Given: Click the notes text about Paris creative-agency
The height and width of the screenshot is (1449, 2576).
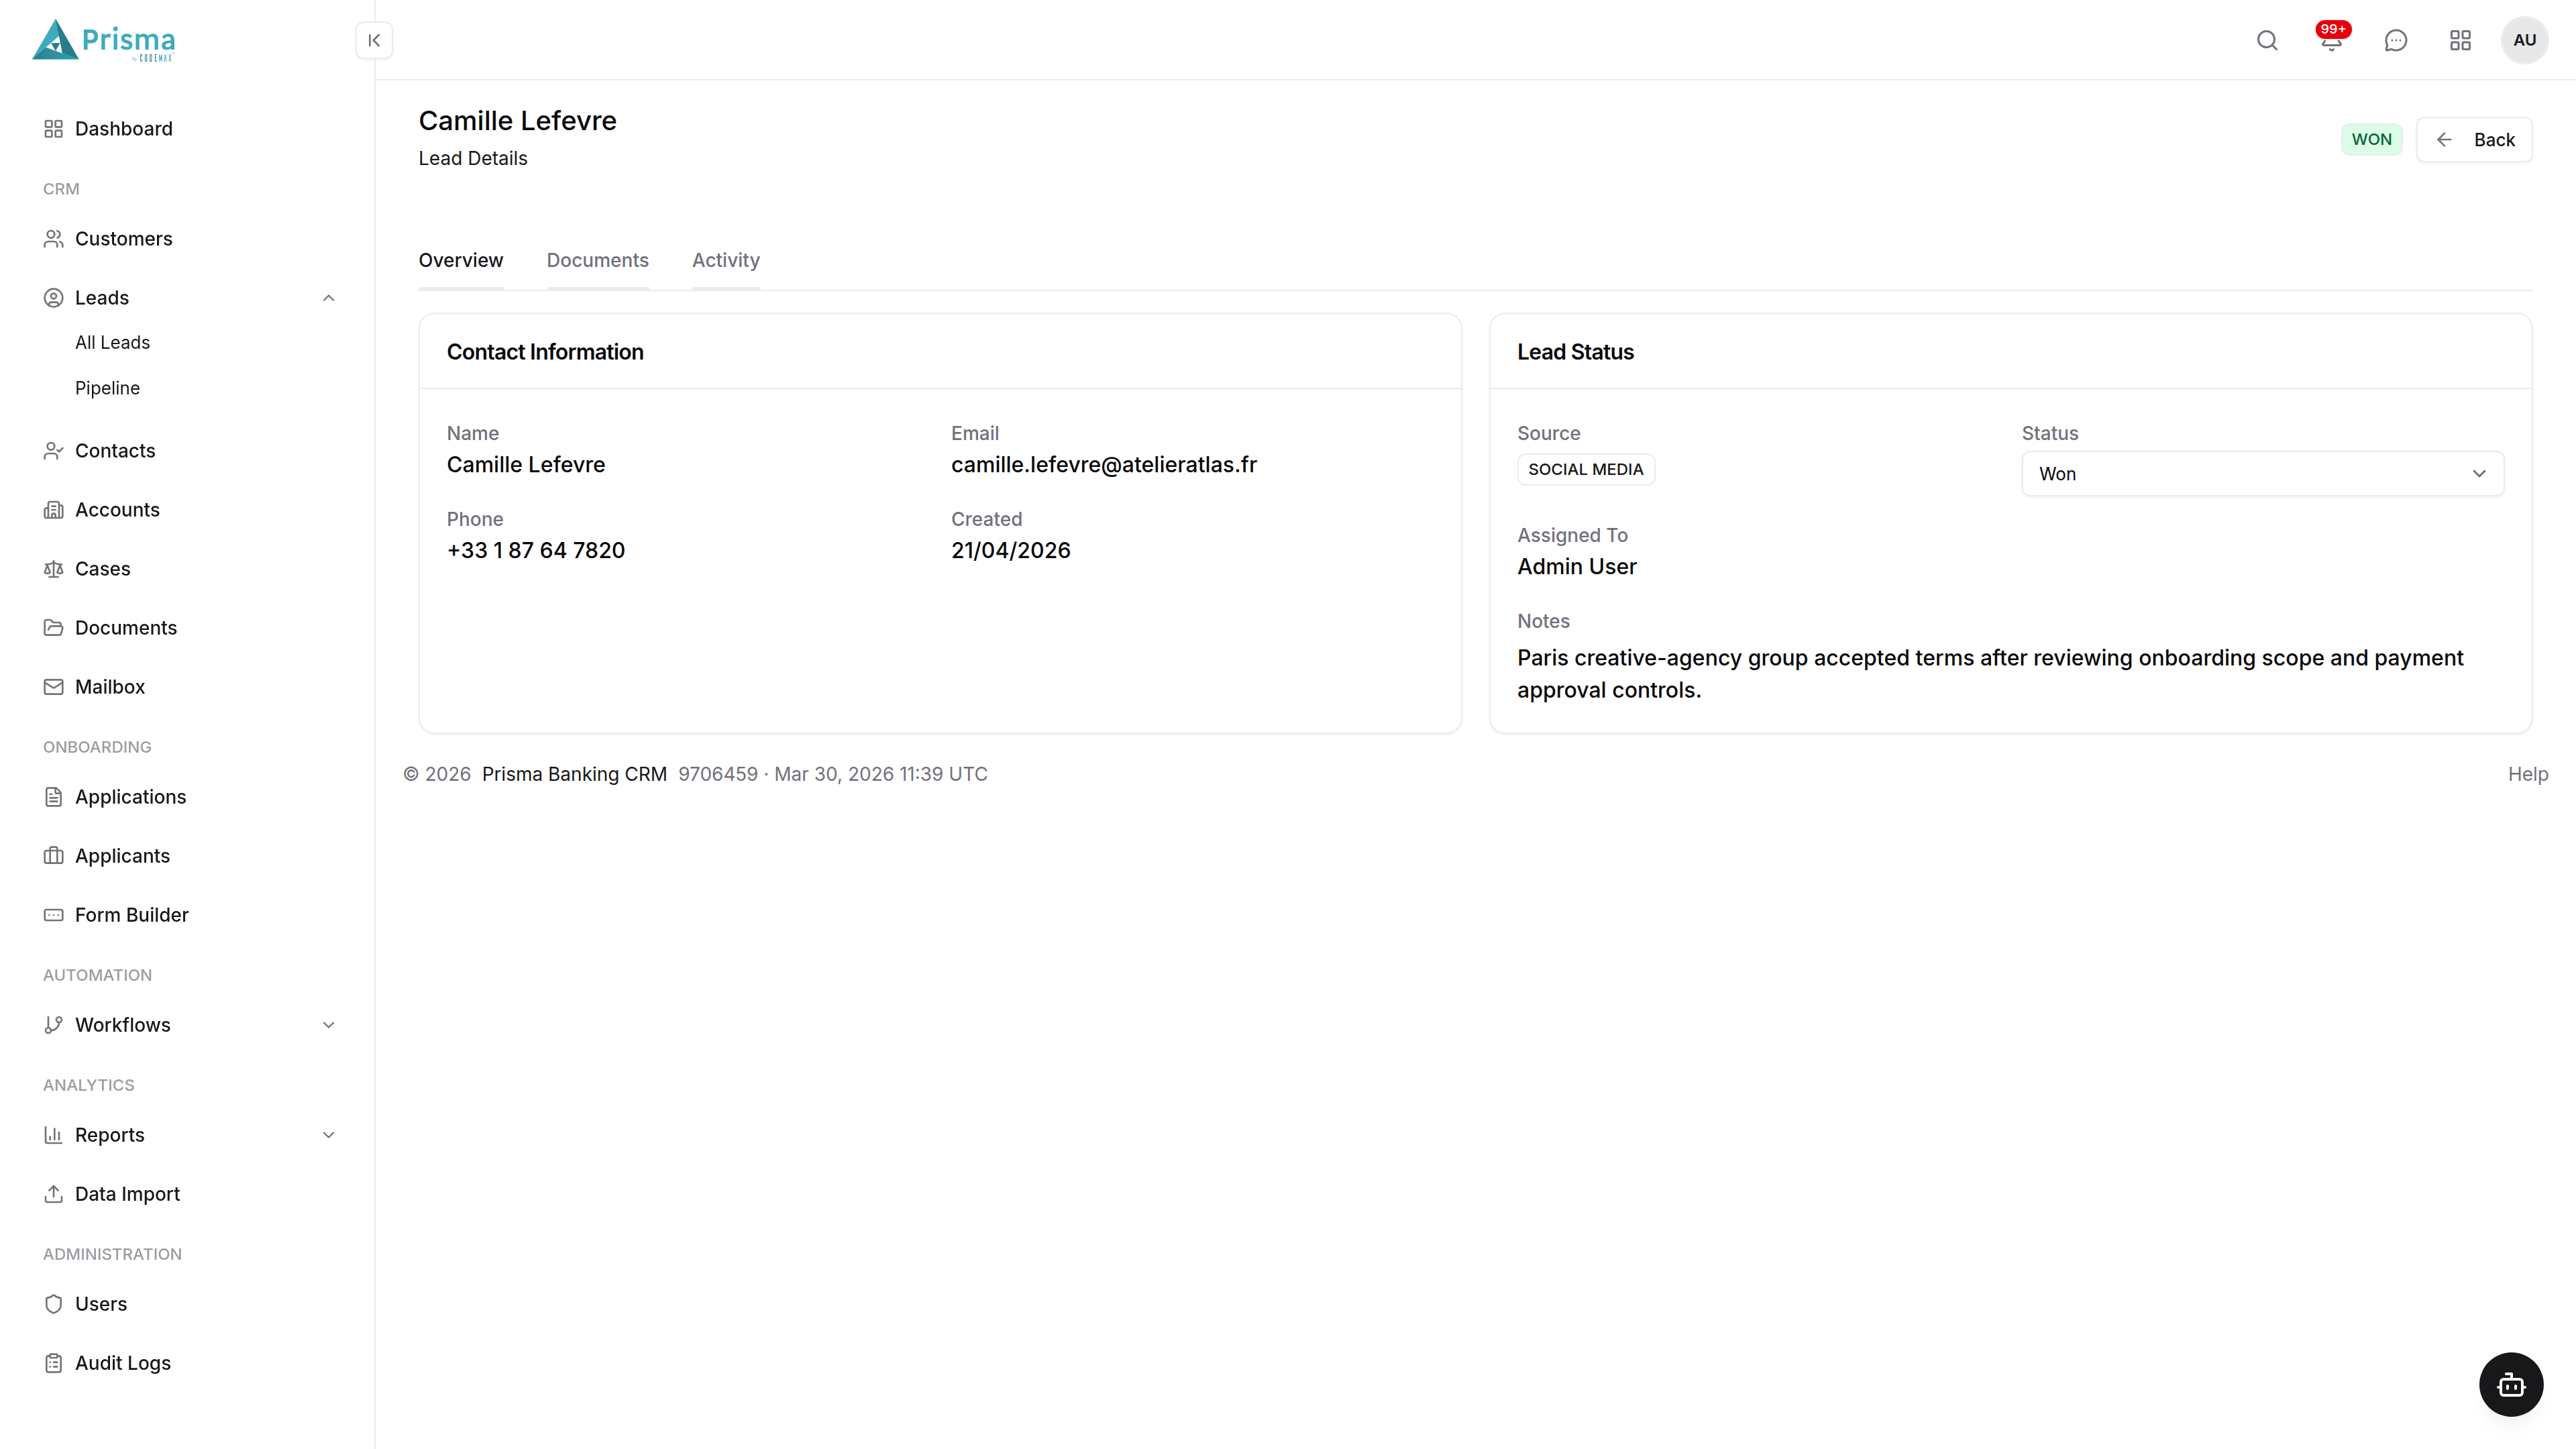Looking at the screenshot, I should tap(1990, 674).
